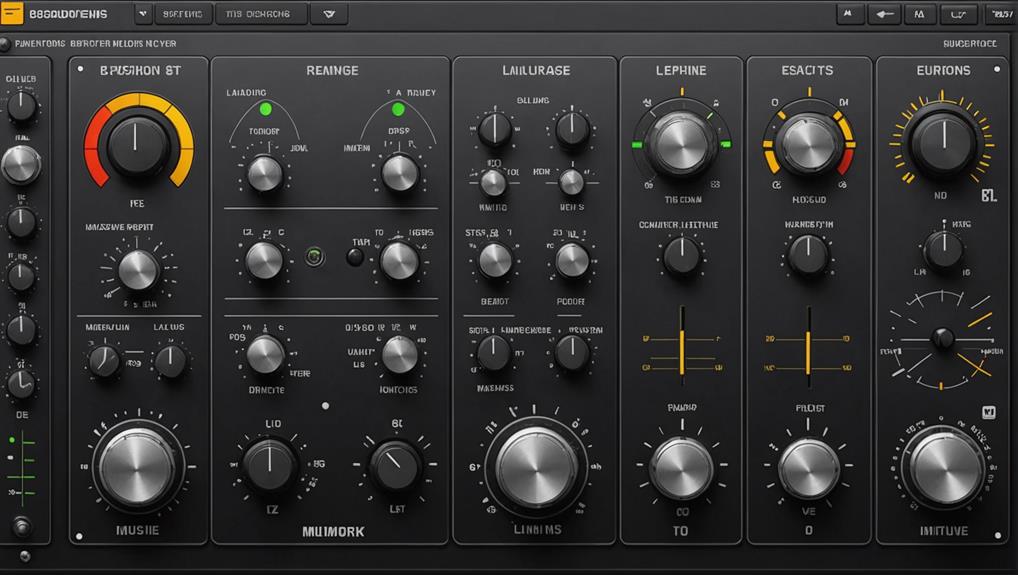Click the UEII S small silver knob
The width and height of the screenshot is (1018, 575).
coord(571,183)
